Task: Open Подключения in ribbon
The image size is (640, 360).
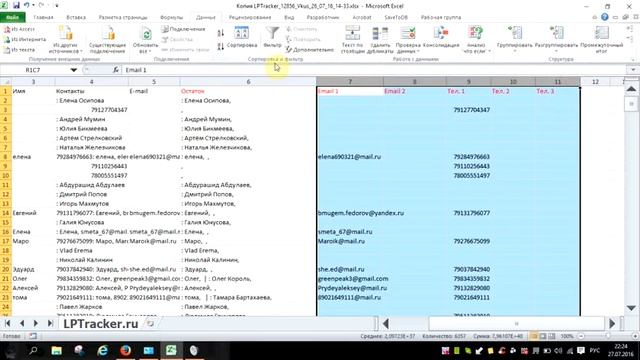Action: pos(183,29)
